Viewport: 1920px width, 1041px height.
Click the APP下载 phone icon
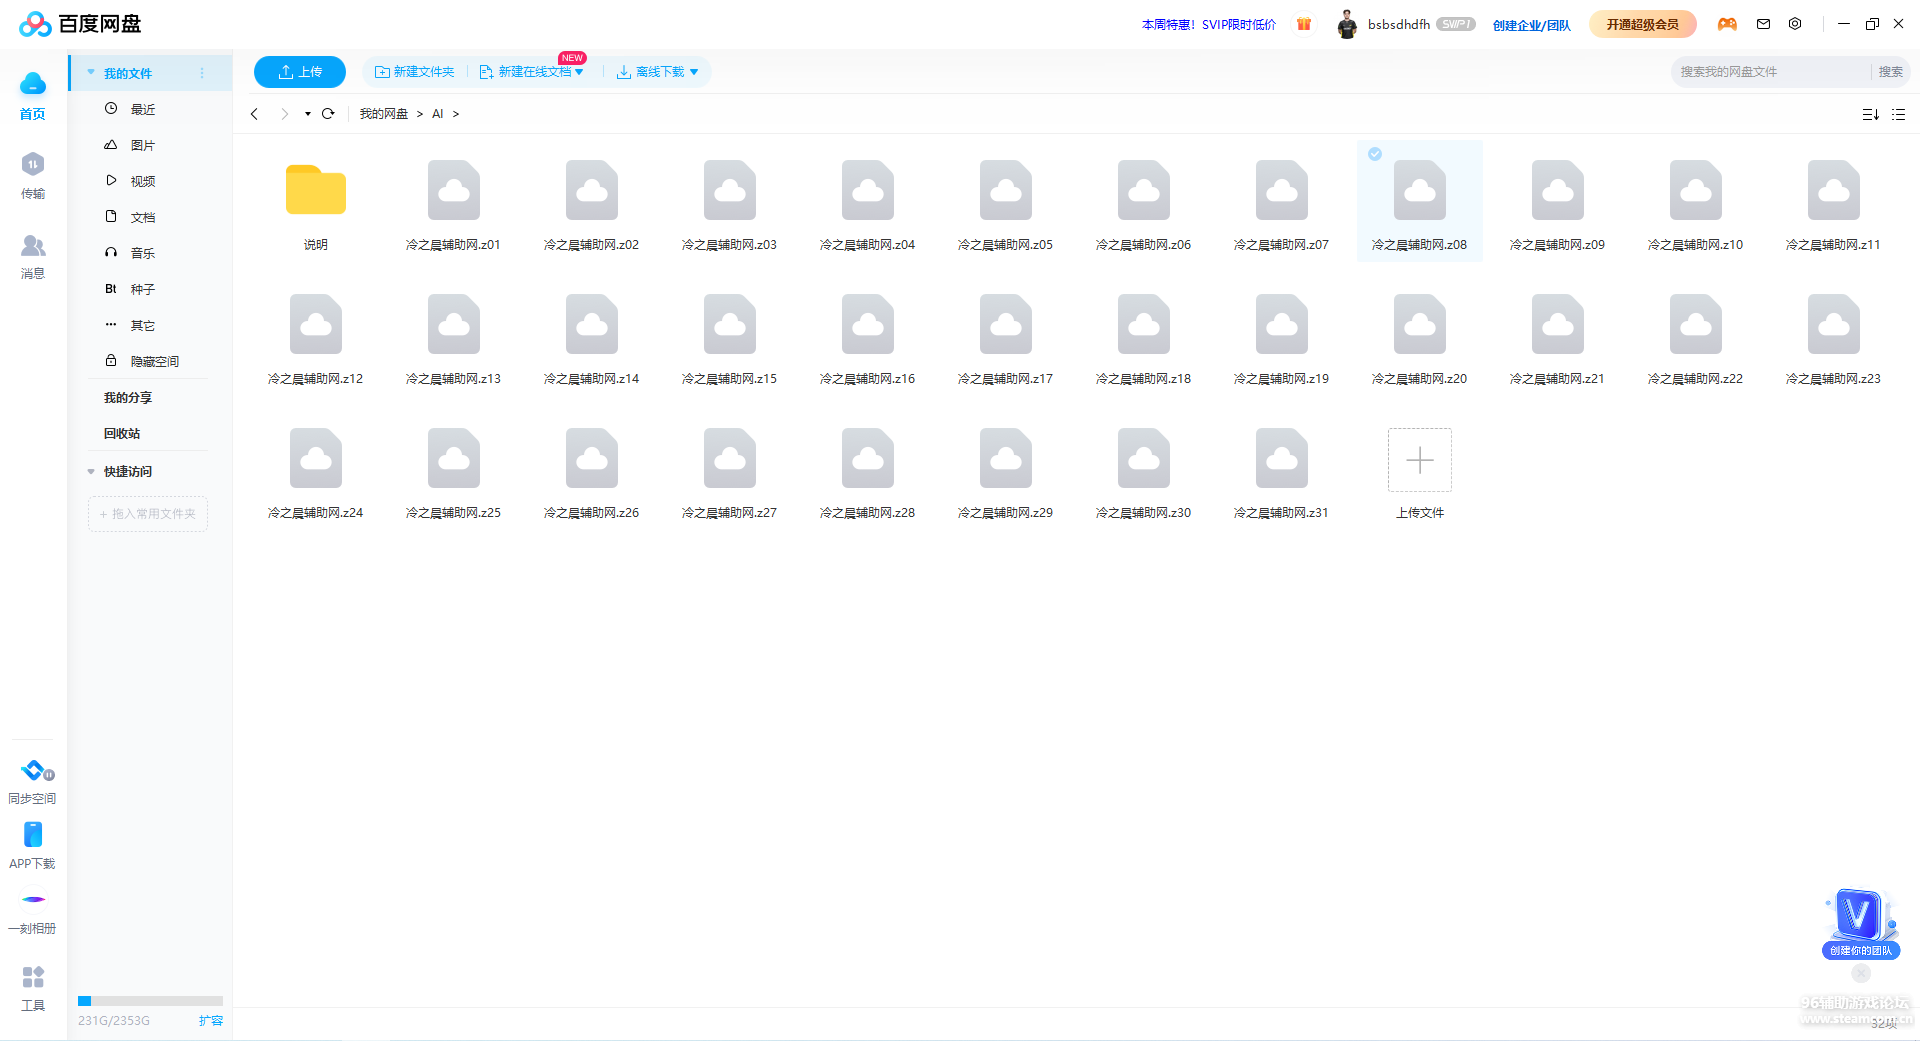33,835
